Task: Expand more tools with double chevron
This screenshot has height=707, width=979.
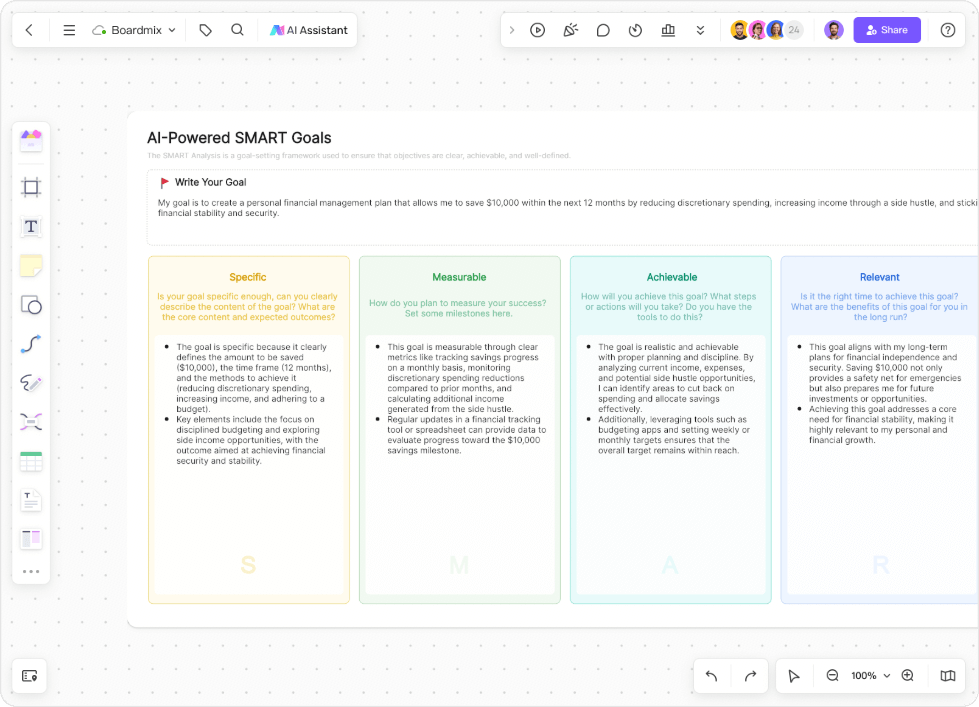Action: point(701,30)
